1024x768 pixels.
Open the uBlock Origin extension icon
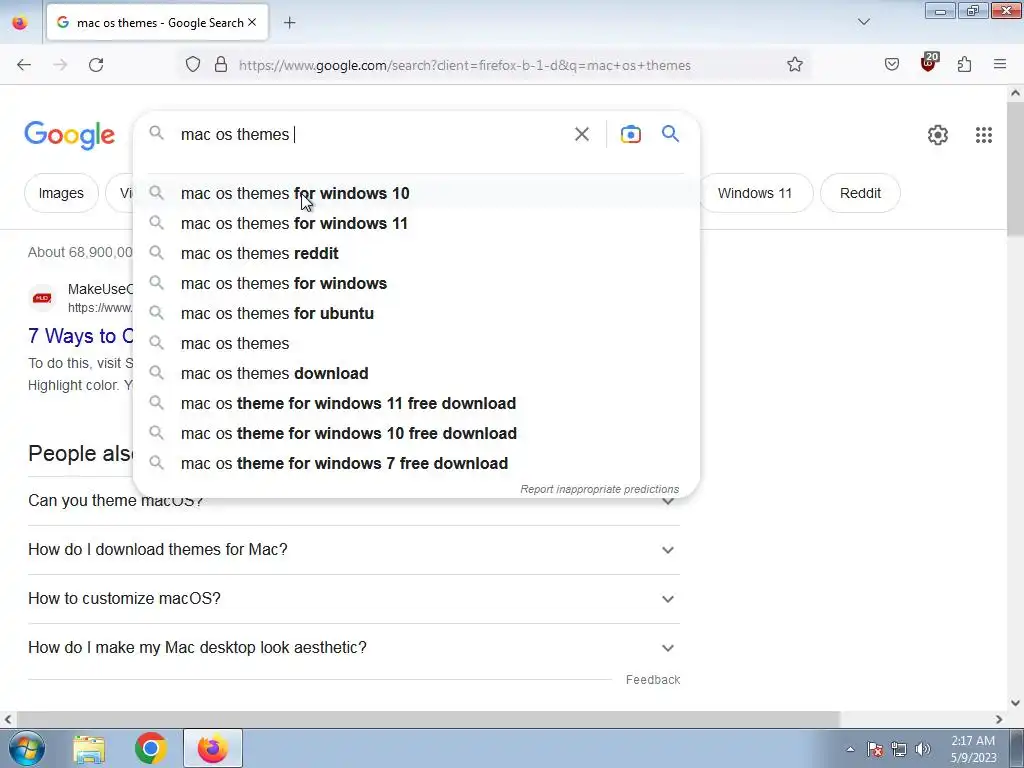point(928,63)
